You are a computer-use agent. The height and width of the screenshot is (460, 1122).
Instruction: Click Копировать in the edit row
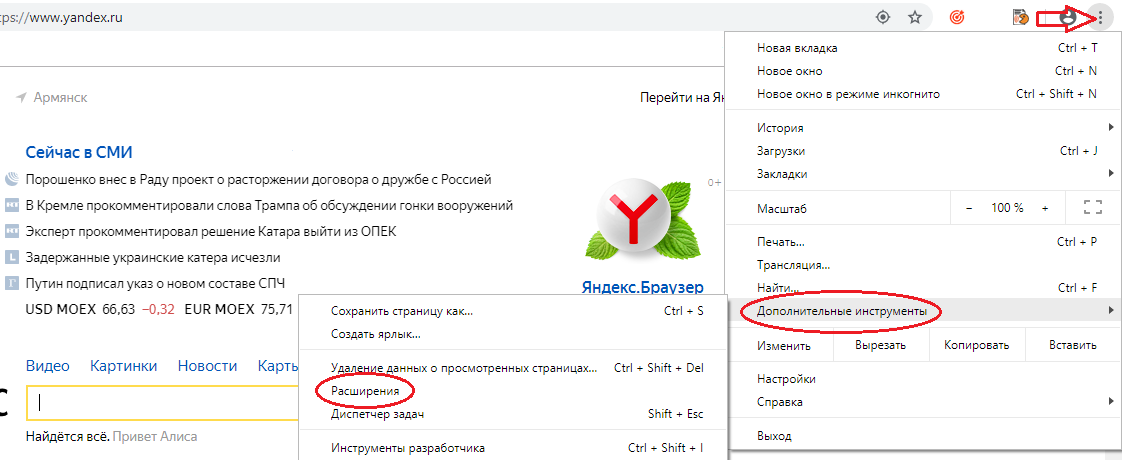[x=977, y=346]
